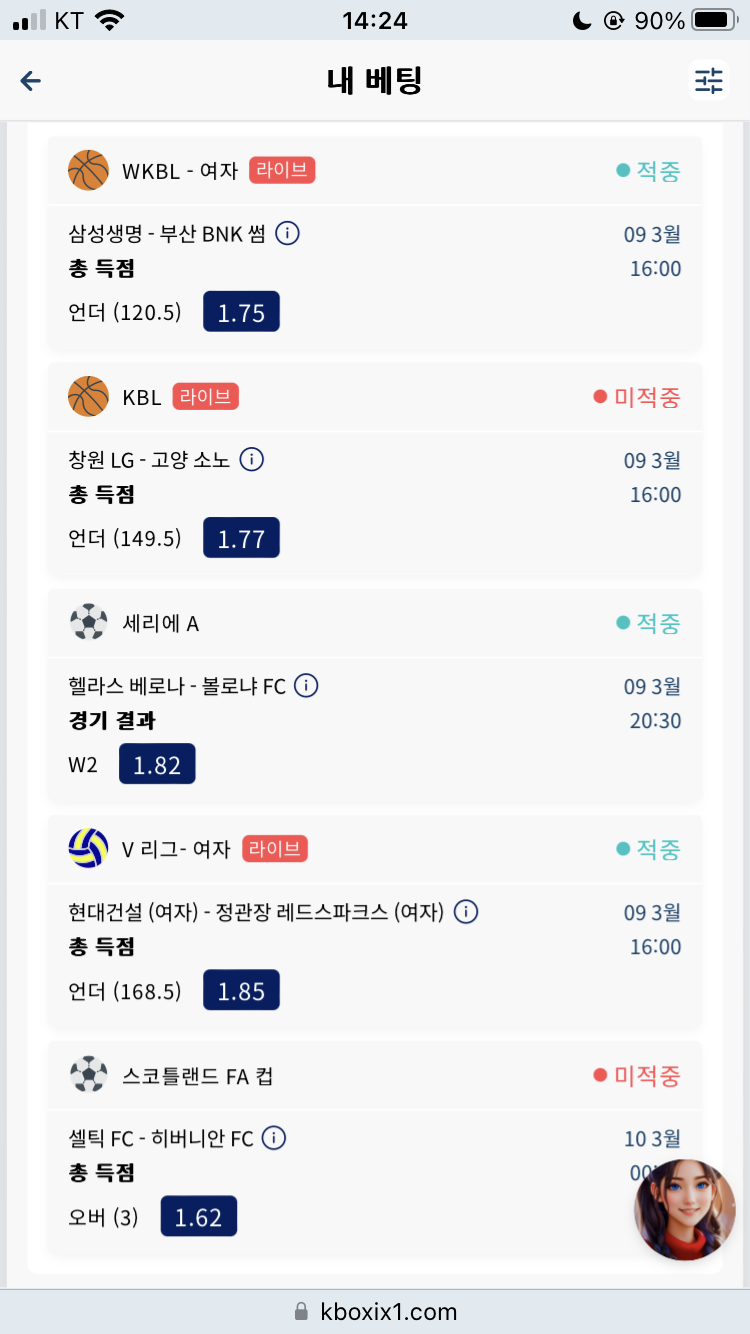Select the 1.62 odds button

[199, 1216]
